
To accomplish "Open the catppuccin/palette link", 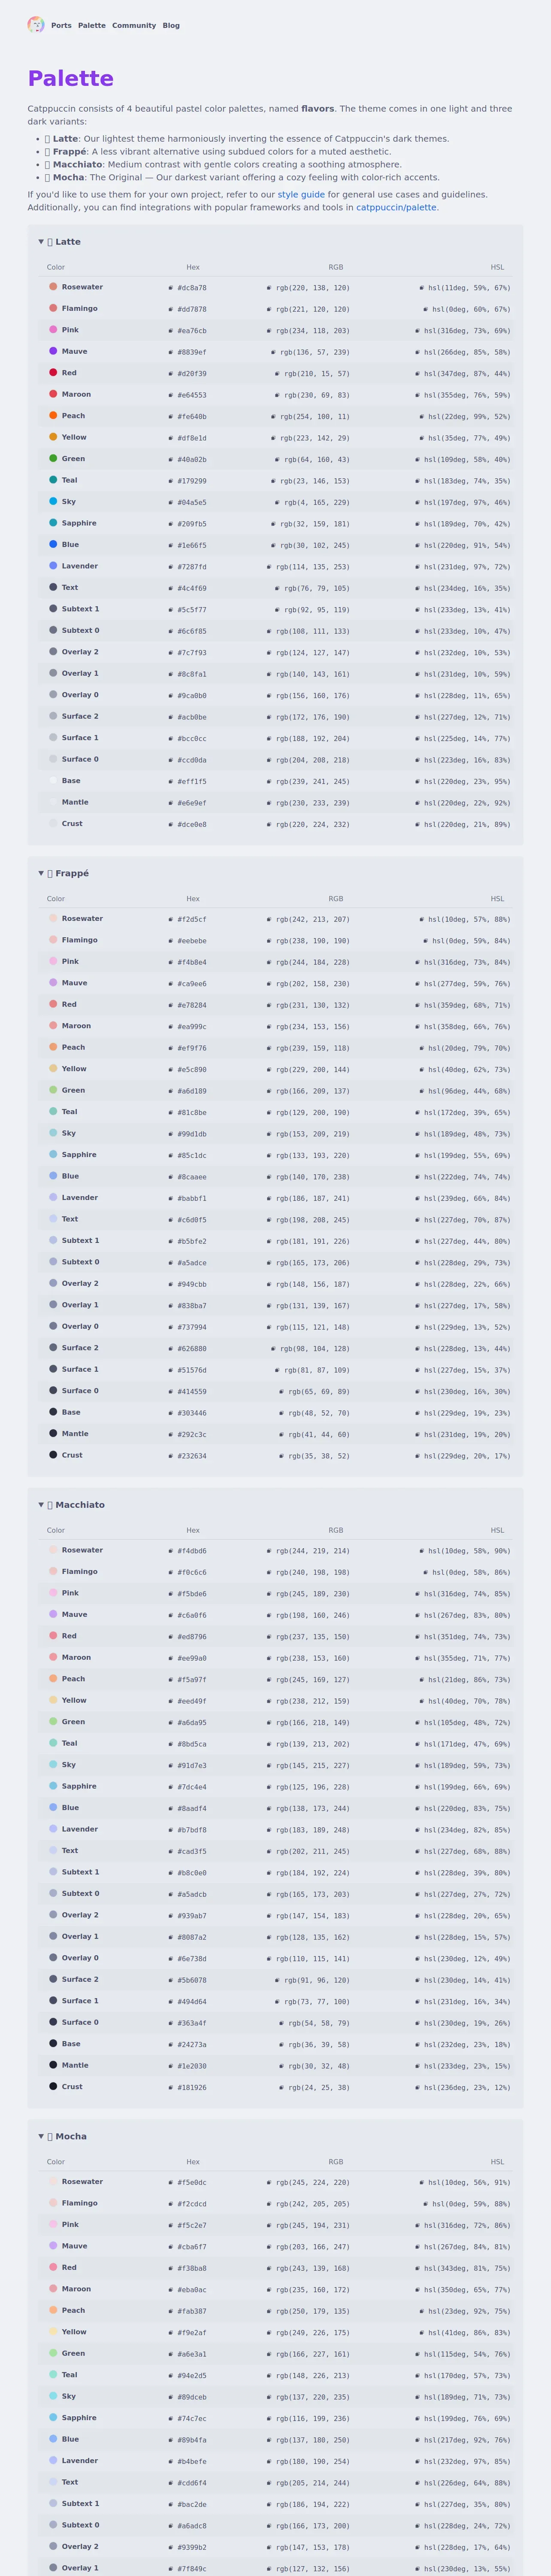I will click(x=396, y=208).
